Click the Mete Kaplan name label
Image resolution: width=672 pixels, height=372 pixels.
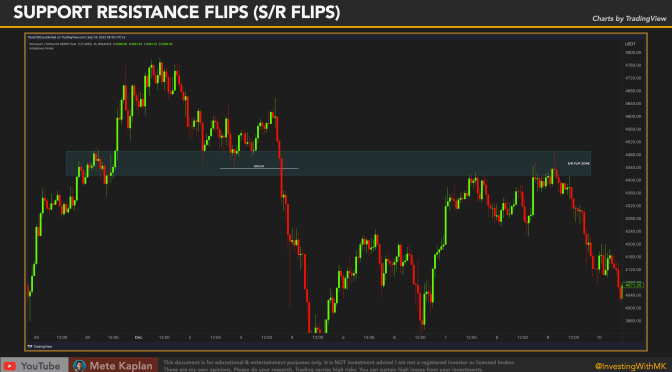[x=121, y=366]
